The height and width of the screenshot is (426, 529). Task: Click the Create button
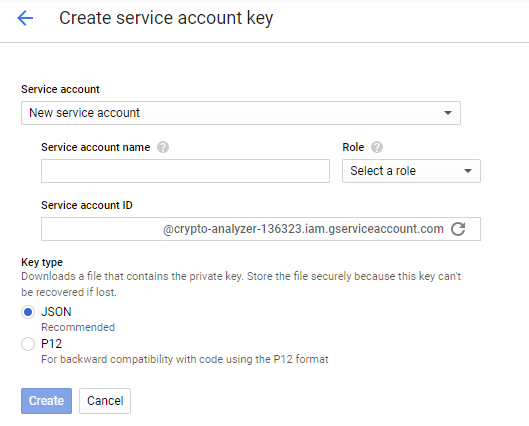point(47,401)
